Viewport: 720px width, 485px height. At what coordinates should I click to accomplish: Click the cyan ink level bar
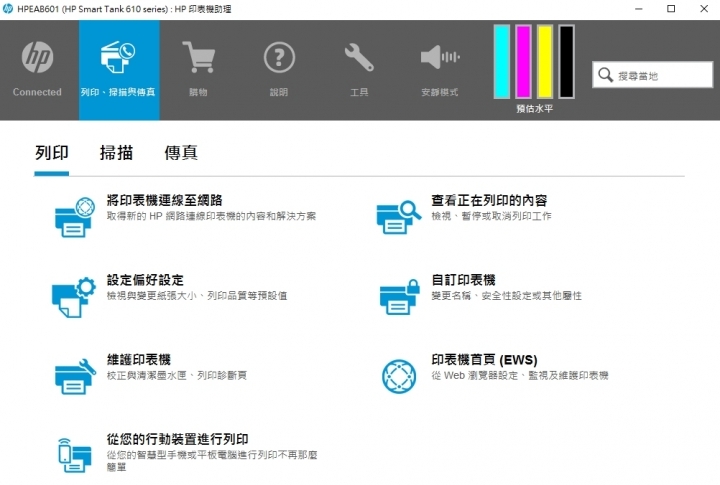[x=502, y=62]
